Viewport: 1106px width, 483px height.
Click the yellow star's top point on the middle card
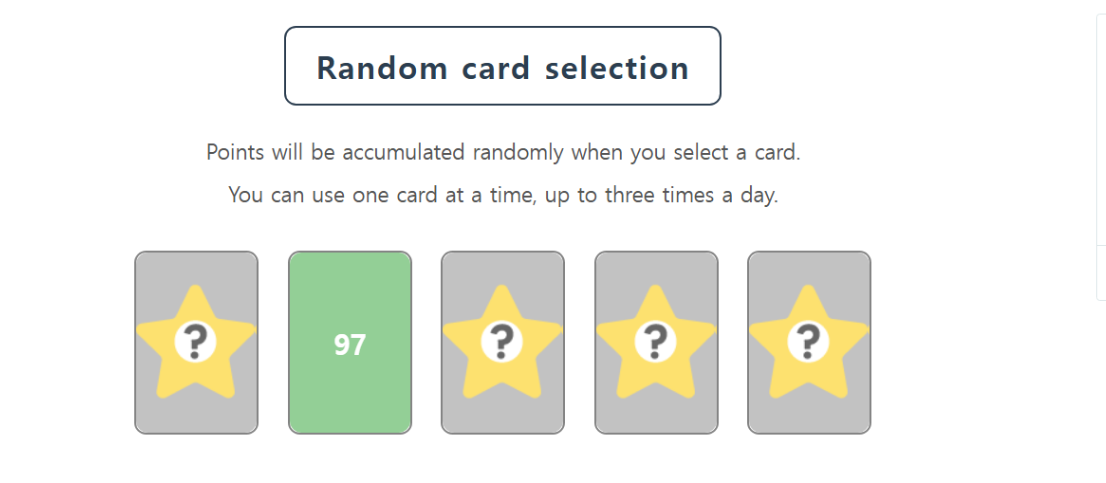coord(502,295)
